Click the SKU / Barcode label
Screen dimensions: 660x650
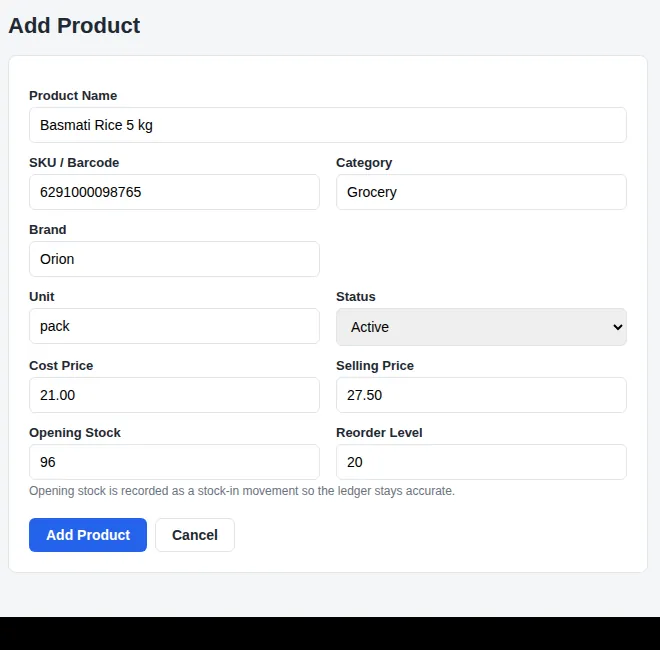tap(74, 162)
